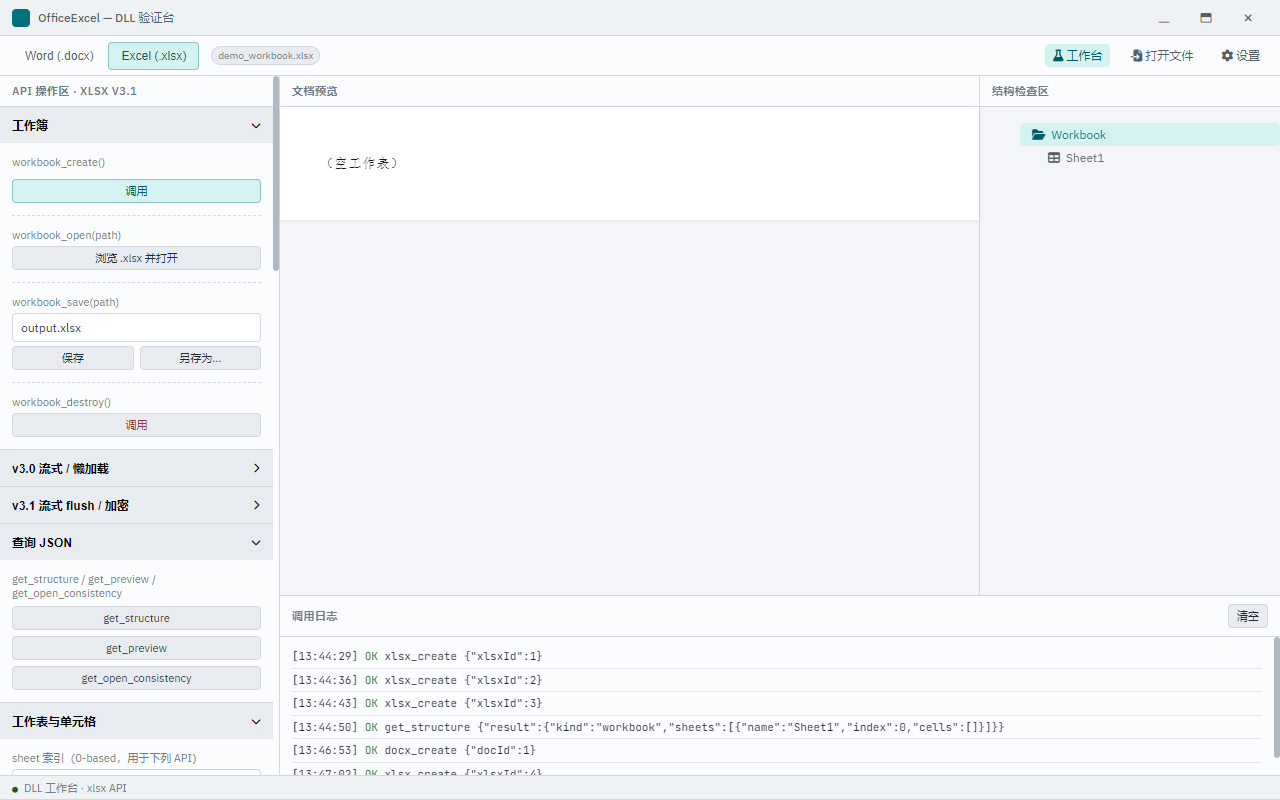Click the workbook_open(path) label
The height and width of the screenshot is (800, 1280).
[x=66, y=235]
